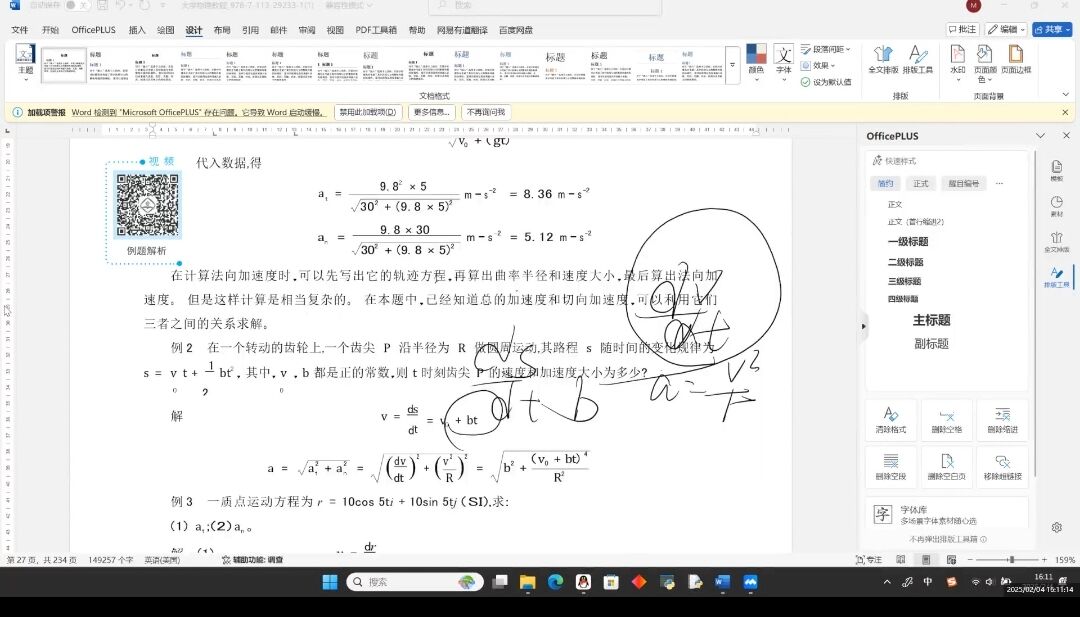Click the 删除空白页 tool icon

point(946,461)
